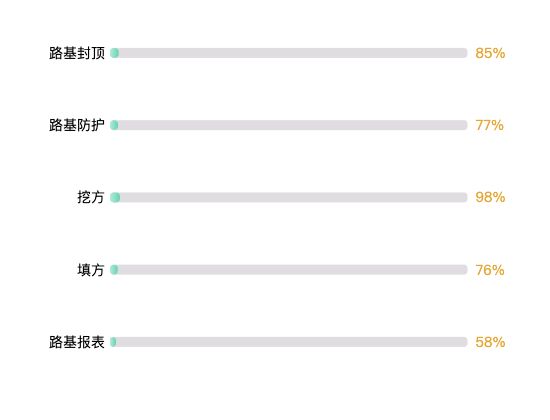This screenshot has width=550, height=420.
Task: Click the 98% value text
Action: (x=490, y=197)
